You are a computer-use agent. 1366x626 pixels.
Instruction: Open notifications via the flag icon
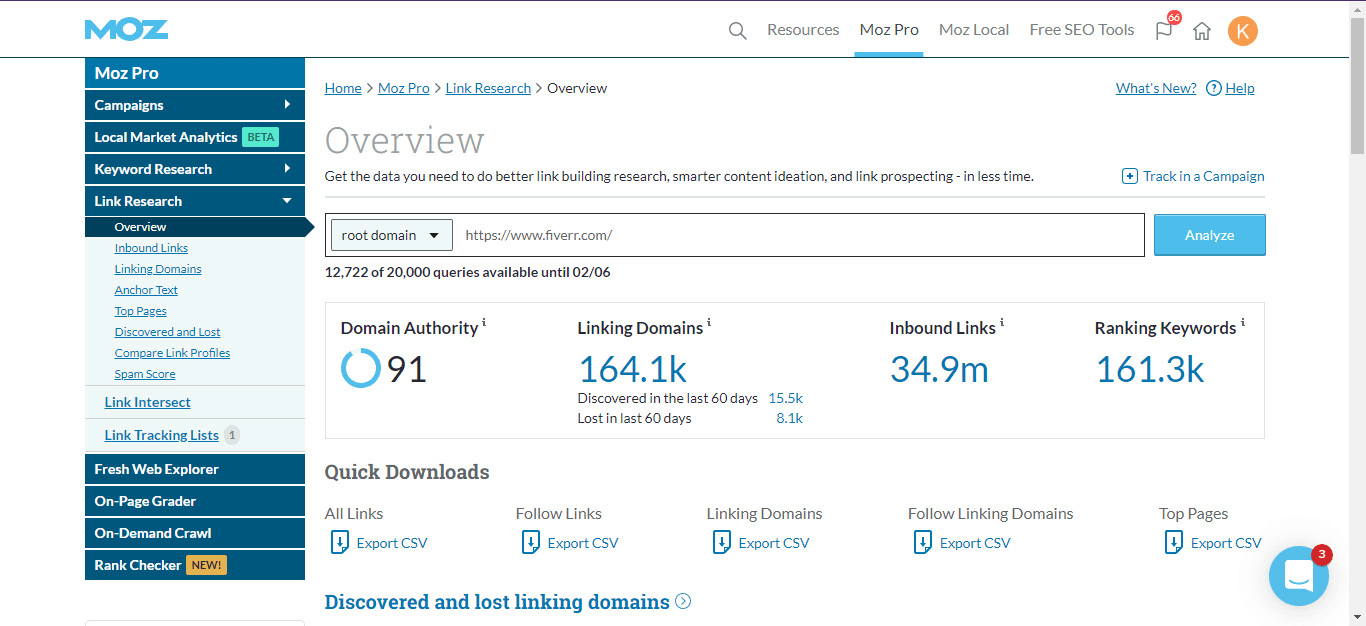pyautogui.click(x=1162, y=31)
